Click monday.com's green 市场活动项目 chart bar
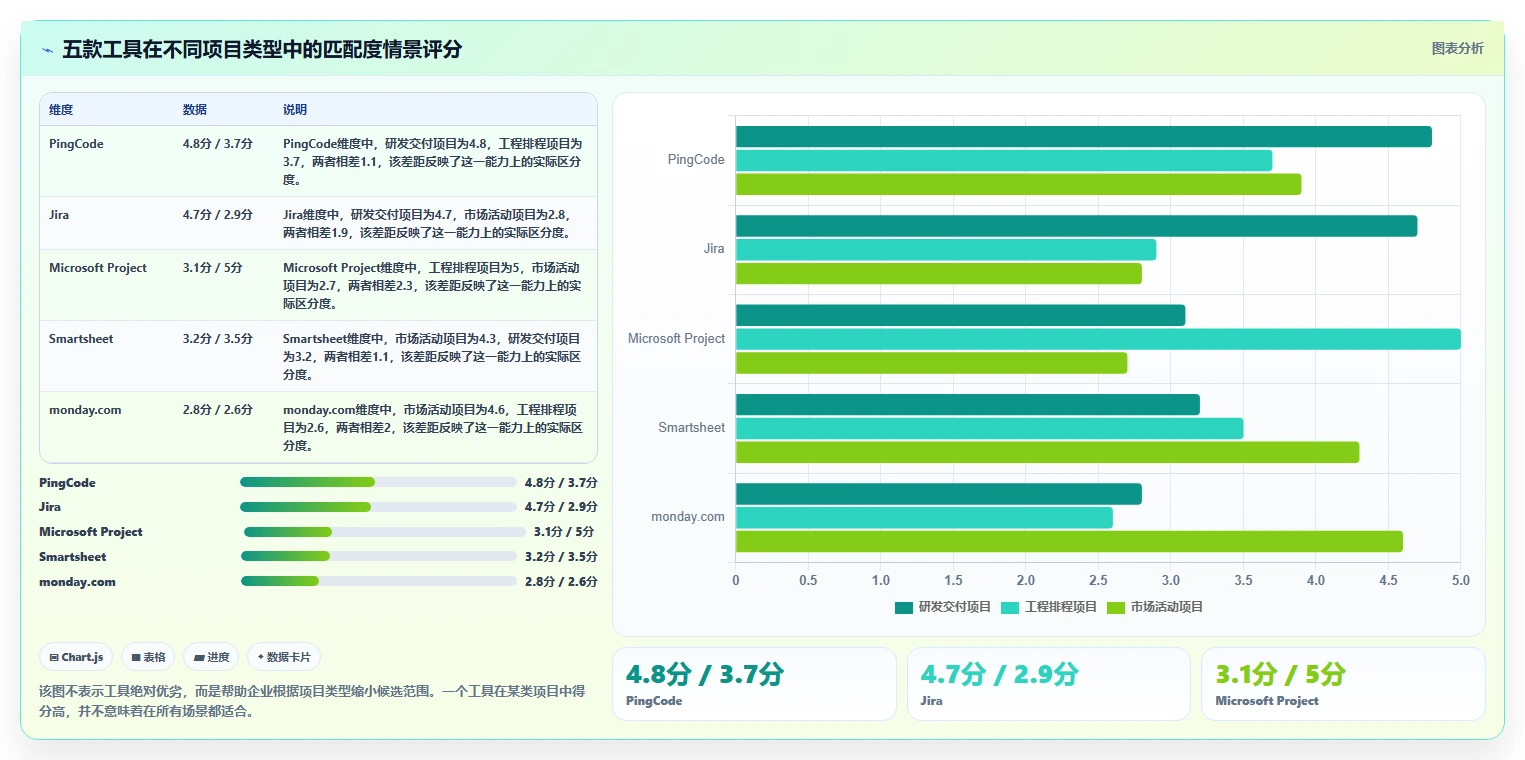 [x=1069, y=542]
